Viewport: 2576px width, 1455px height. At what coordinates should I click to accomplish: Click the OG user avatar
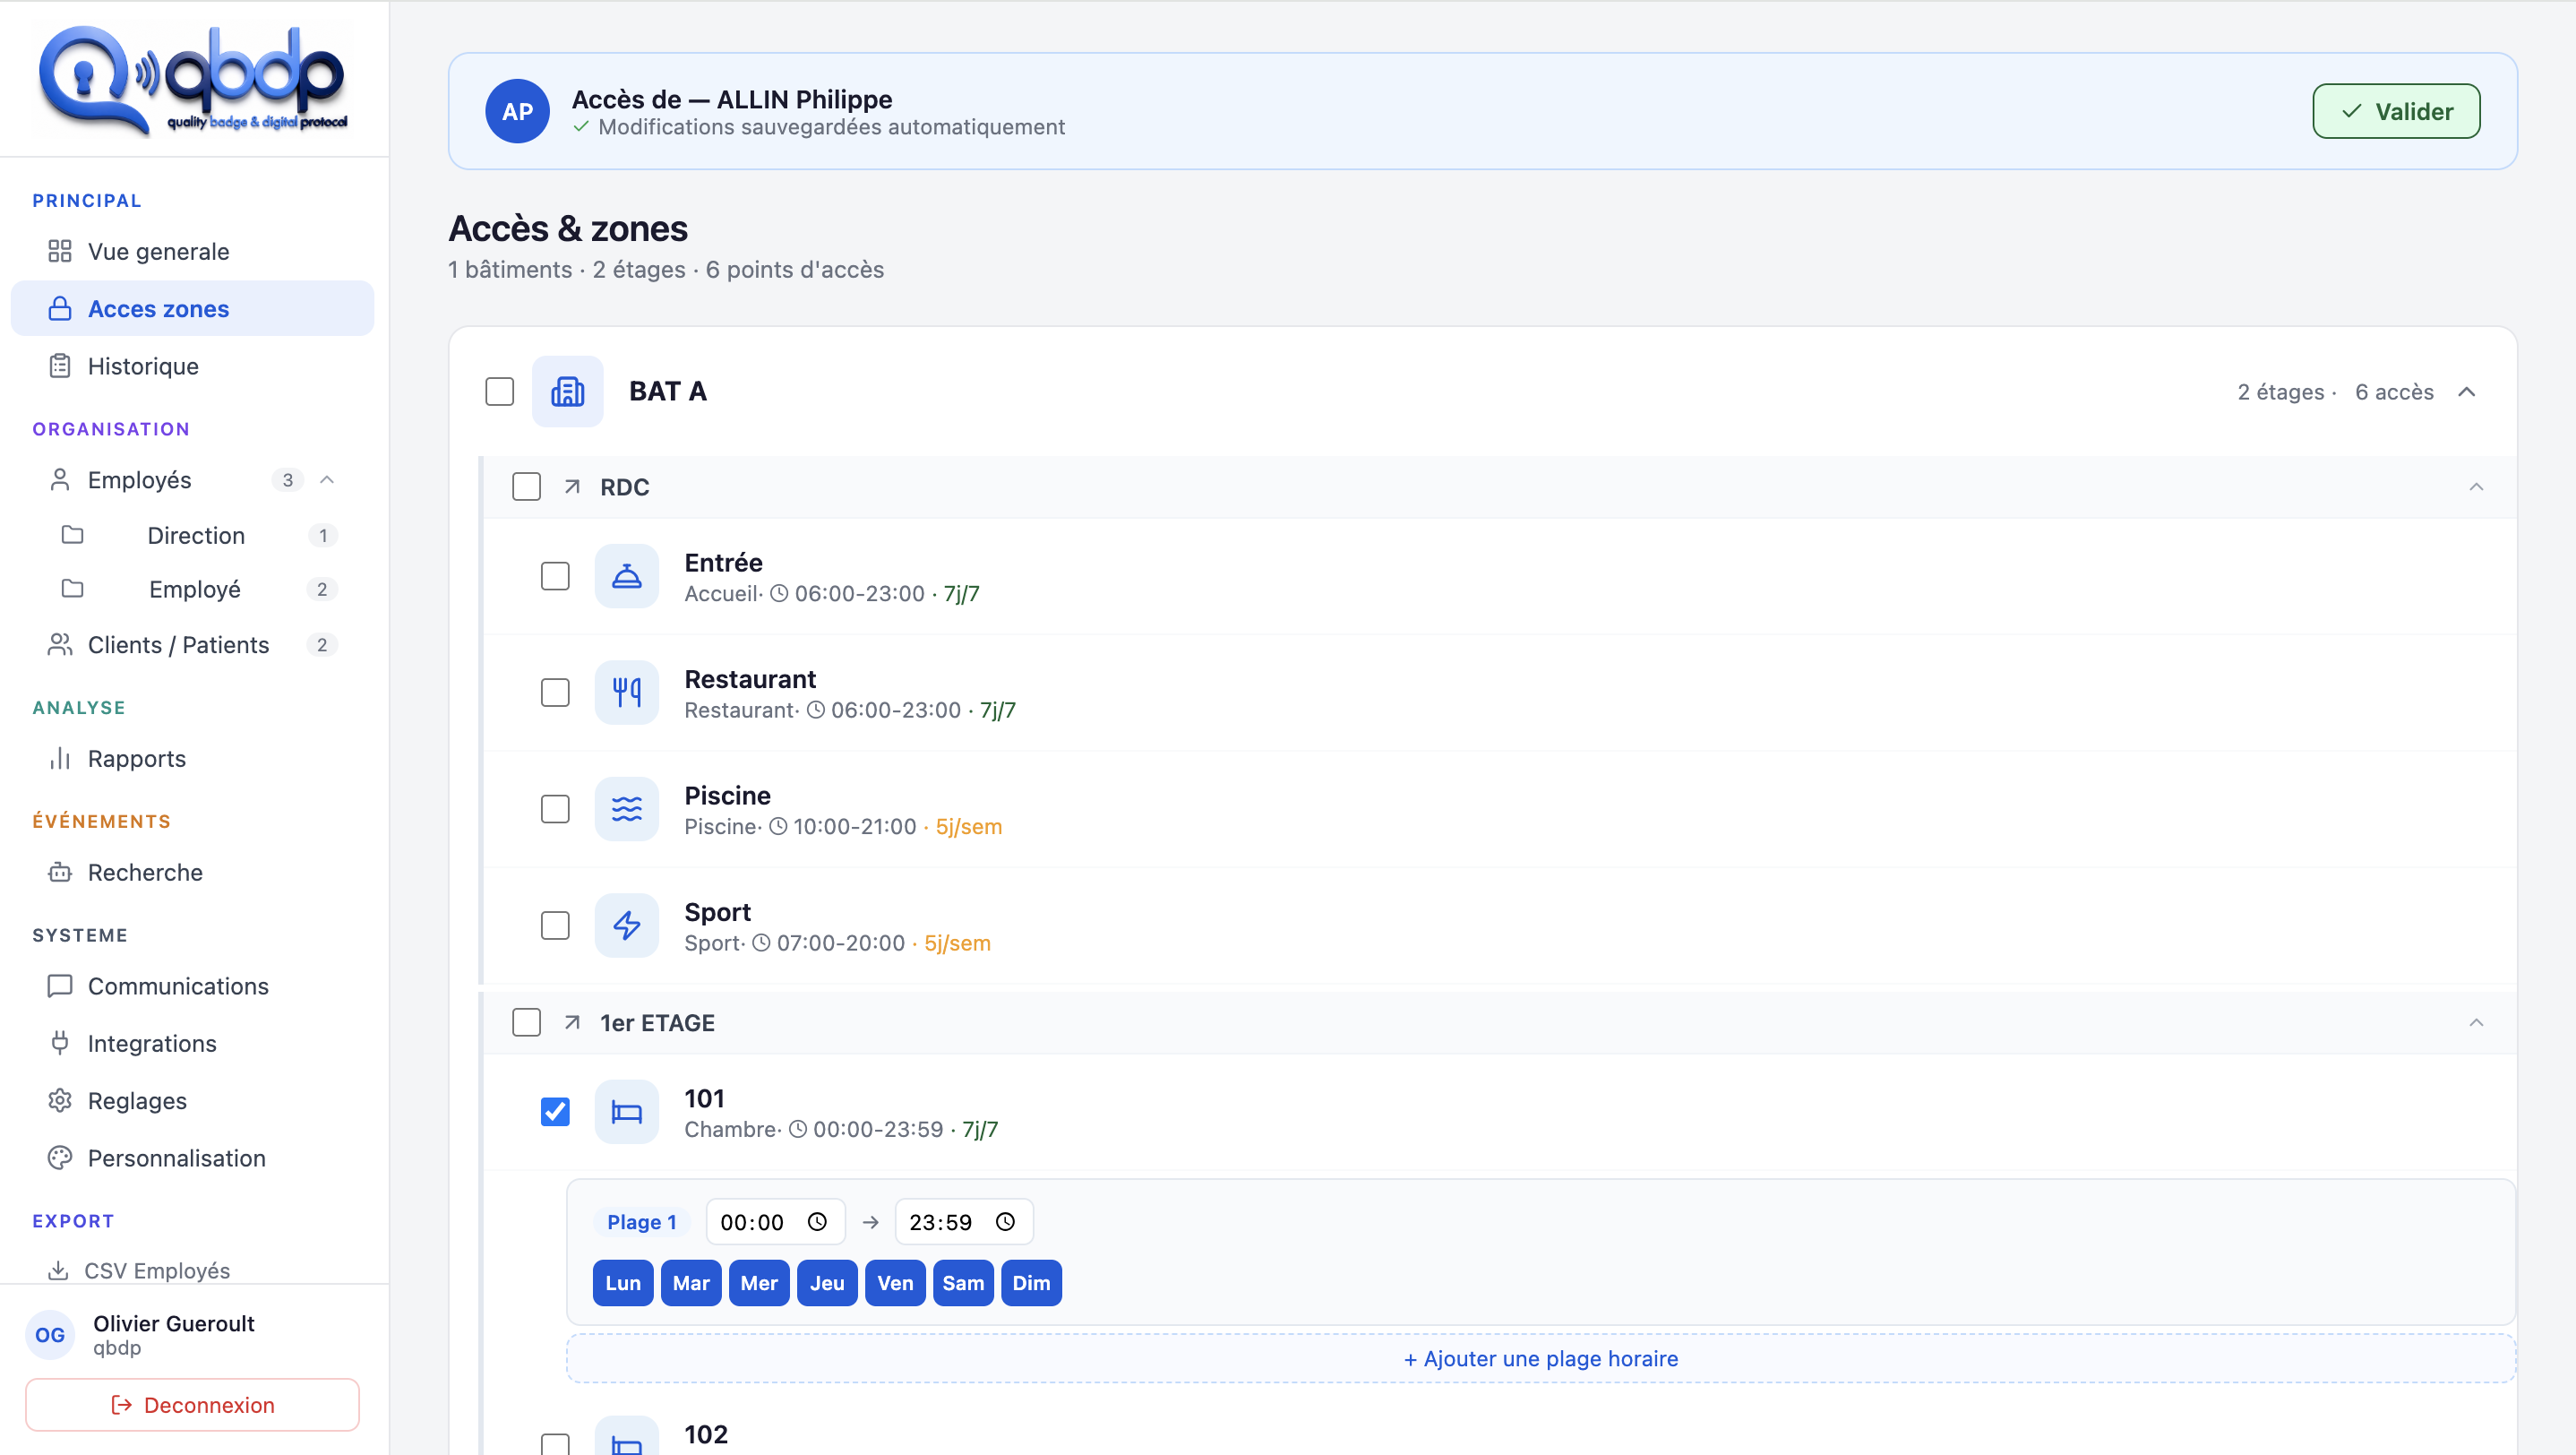[x=50, y=1335]
